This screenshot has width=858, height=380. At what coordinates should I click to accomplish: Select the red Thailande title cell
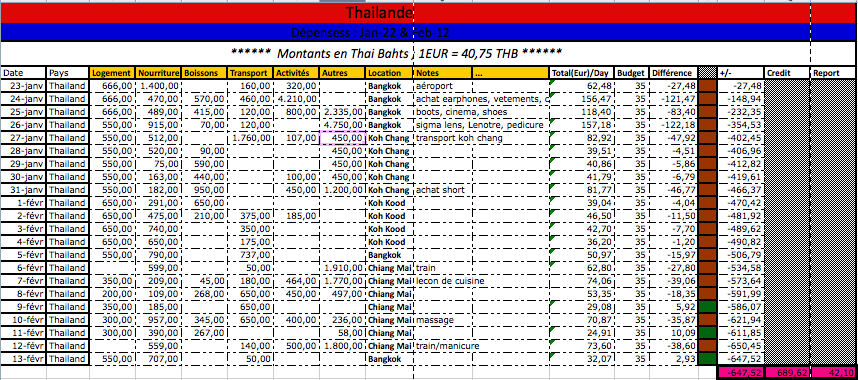click(405, 13)
